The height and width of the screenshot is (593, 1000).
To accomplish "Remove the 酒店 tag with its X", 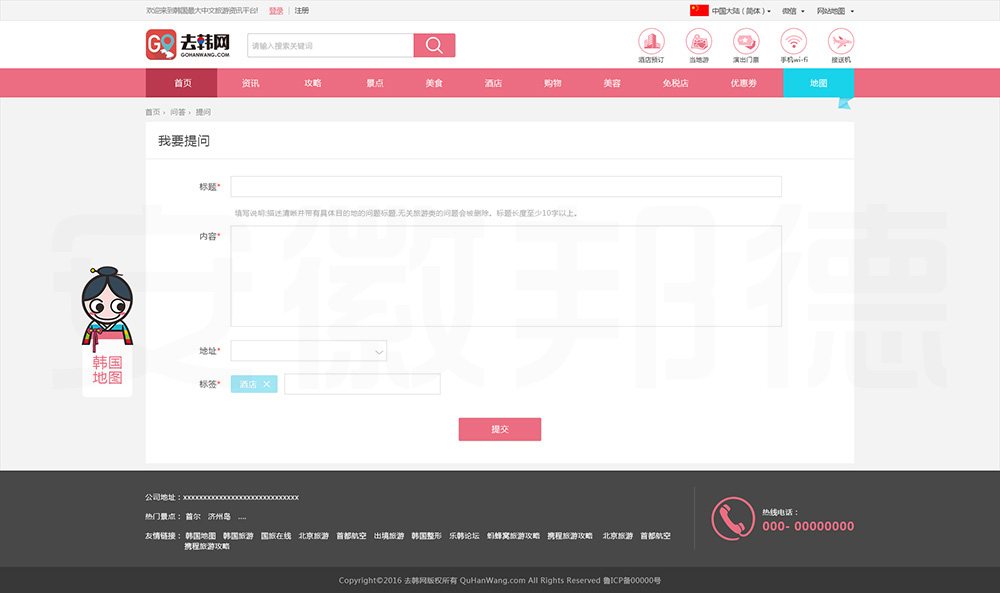I will [x=266, y=384].
